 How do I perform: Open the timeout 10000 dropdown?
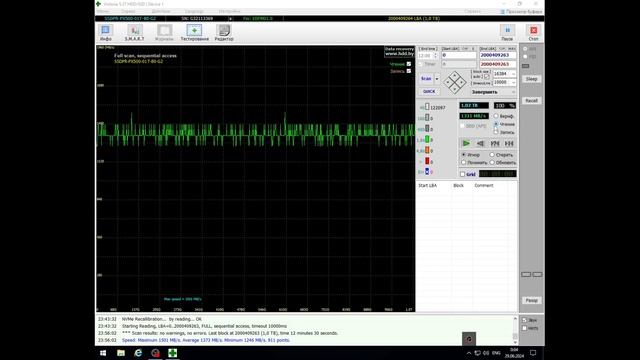coord(513,82)
